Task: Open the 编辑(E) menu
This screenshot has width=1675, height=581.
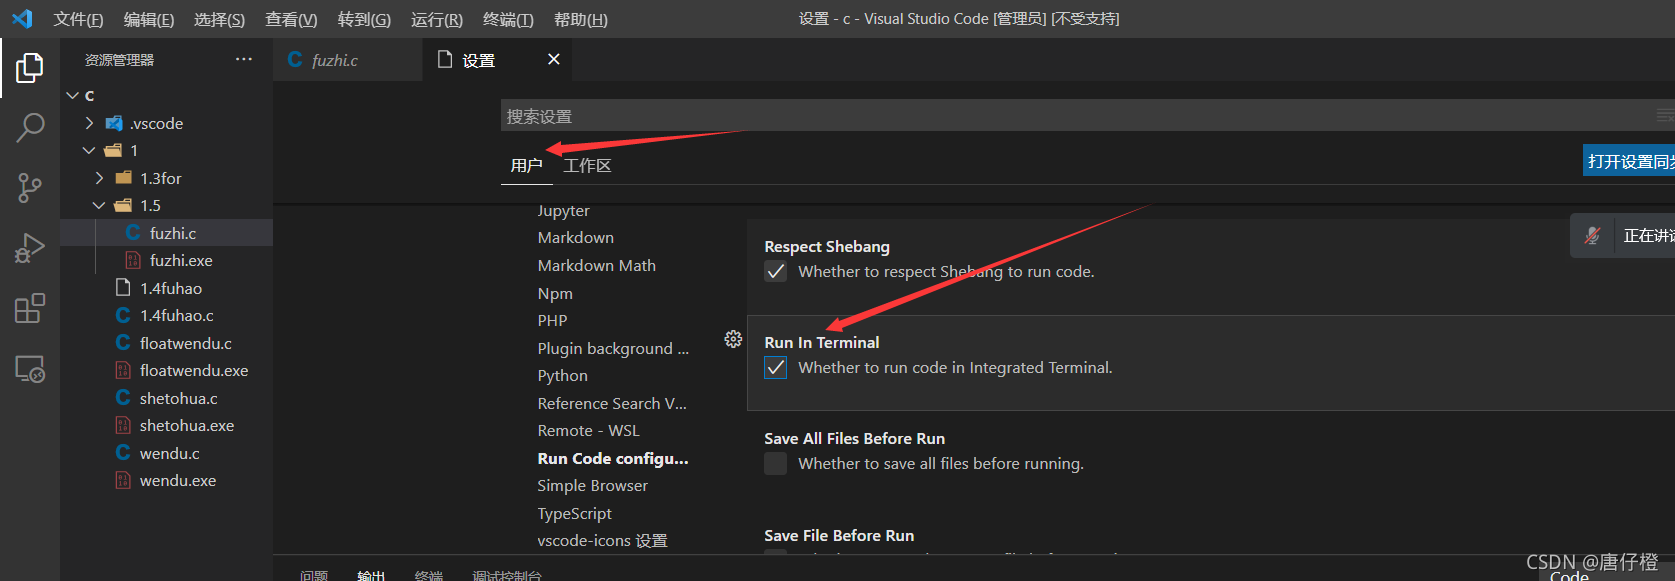Action: [149, 19]
